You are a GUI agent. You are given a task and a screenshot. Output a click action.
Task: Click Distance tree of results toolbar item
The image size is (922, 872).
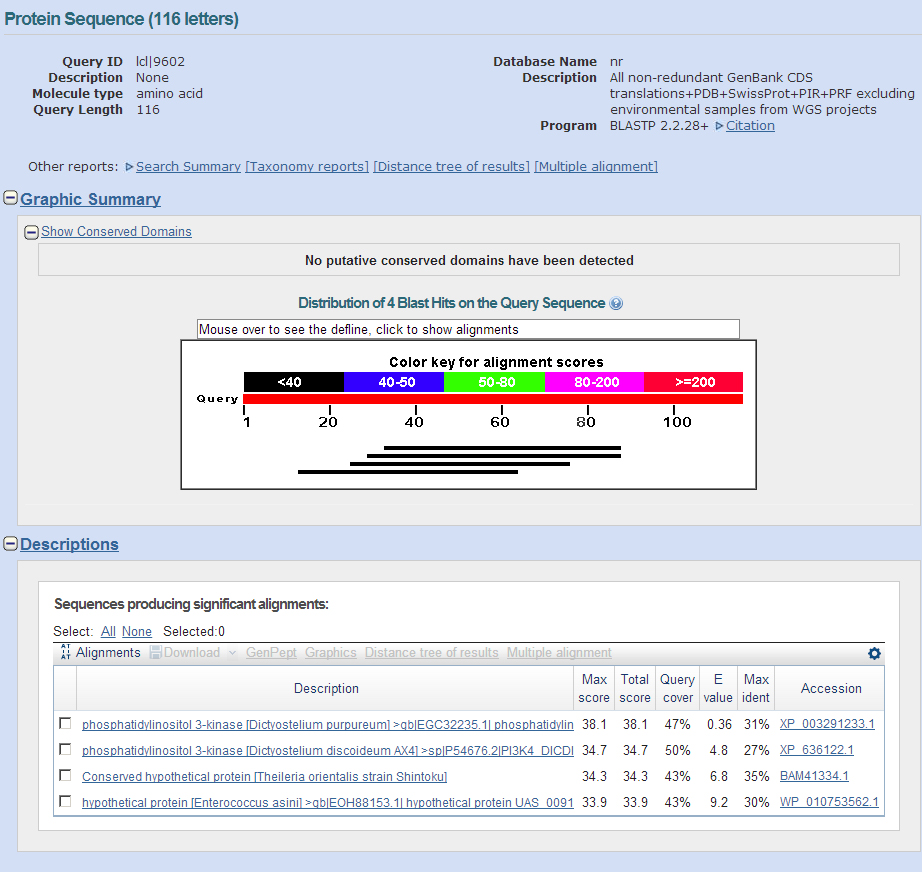click(432, 653)
